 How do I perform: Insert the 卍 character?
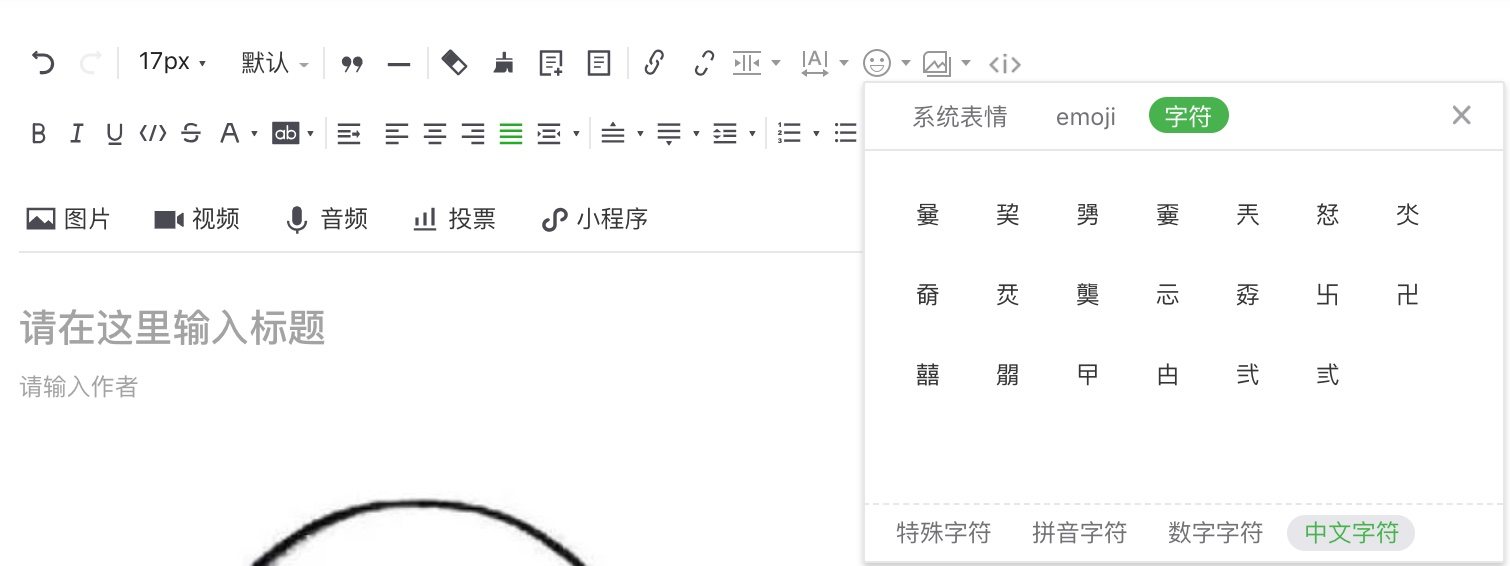point(1408,294)
